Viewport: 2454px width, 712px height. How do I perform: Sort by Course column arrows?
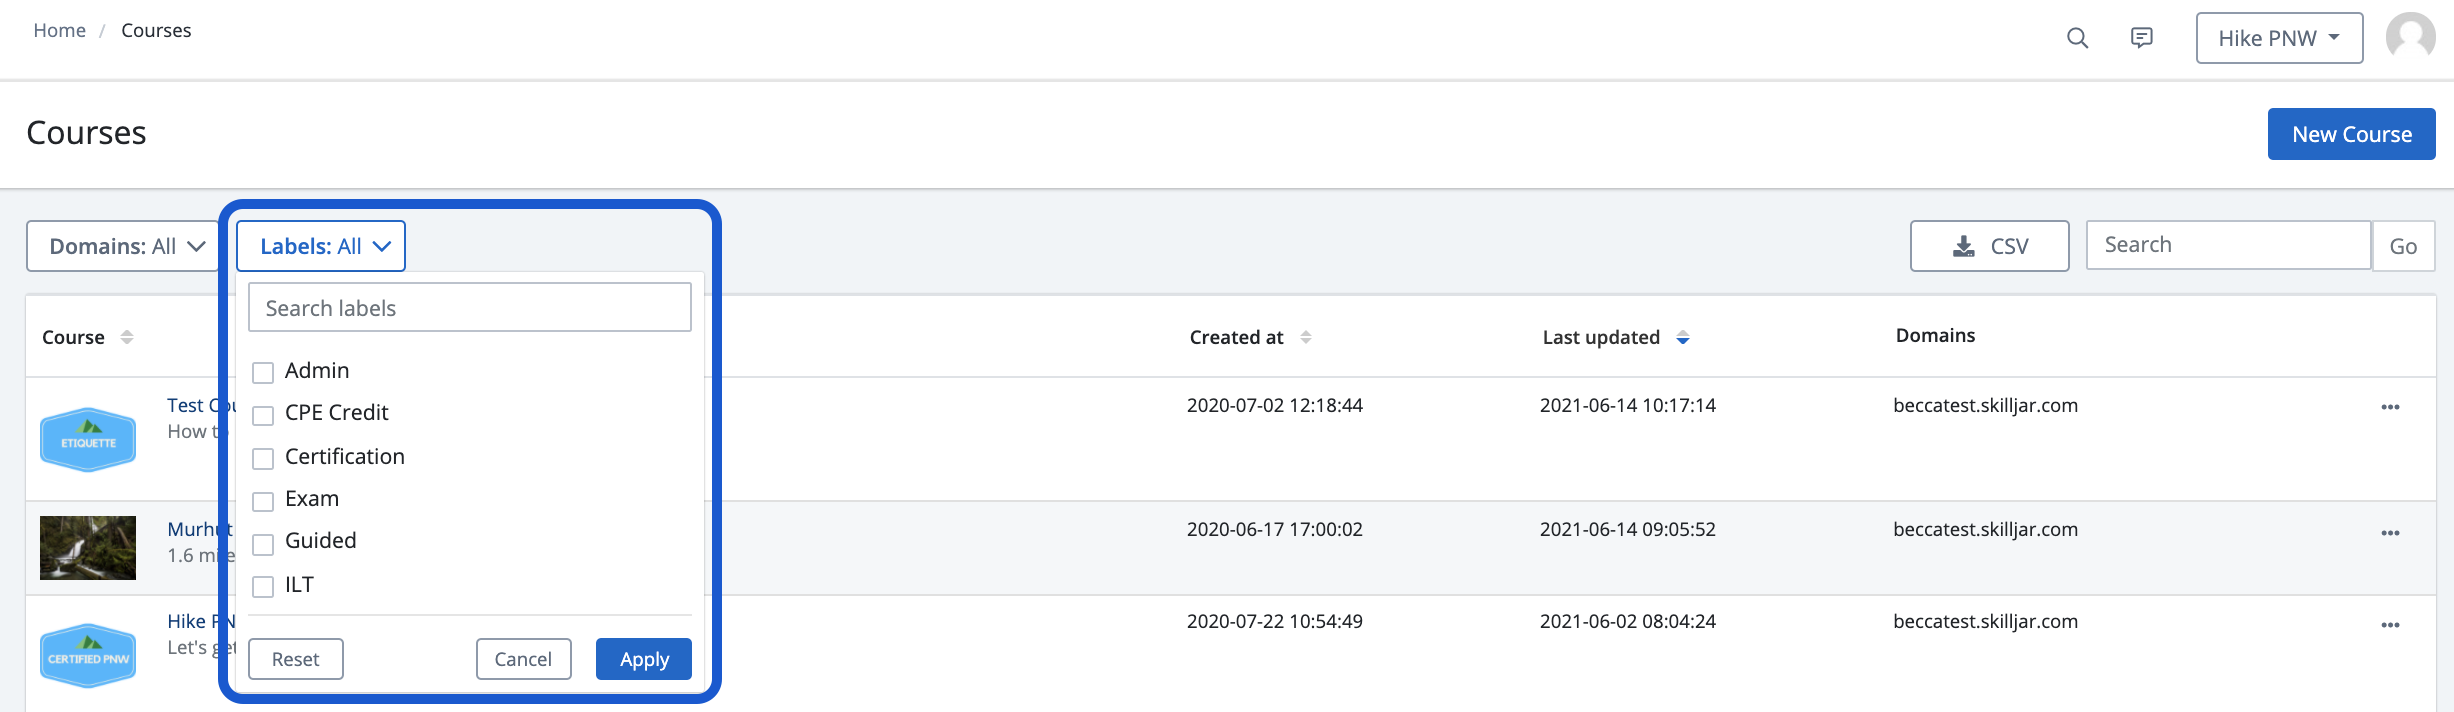pos(127,337)
